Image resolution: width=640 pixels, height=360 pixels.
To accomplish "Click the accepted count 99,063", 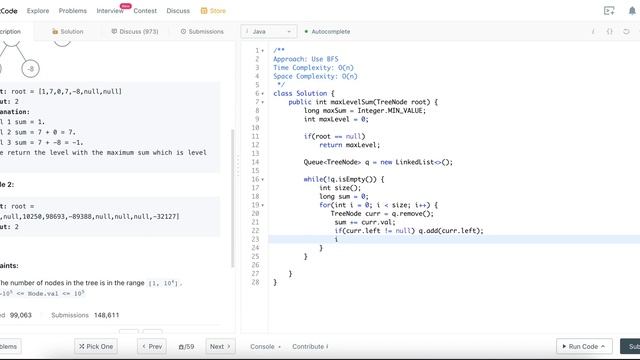I will click(x=21, y=315).
